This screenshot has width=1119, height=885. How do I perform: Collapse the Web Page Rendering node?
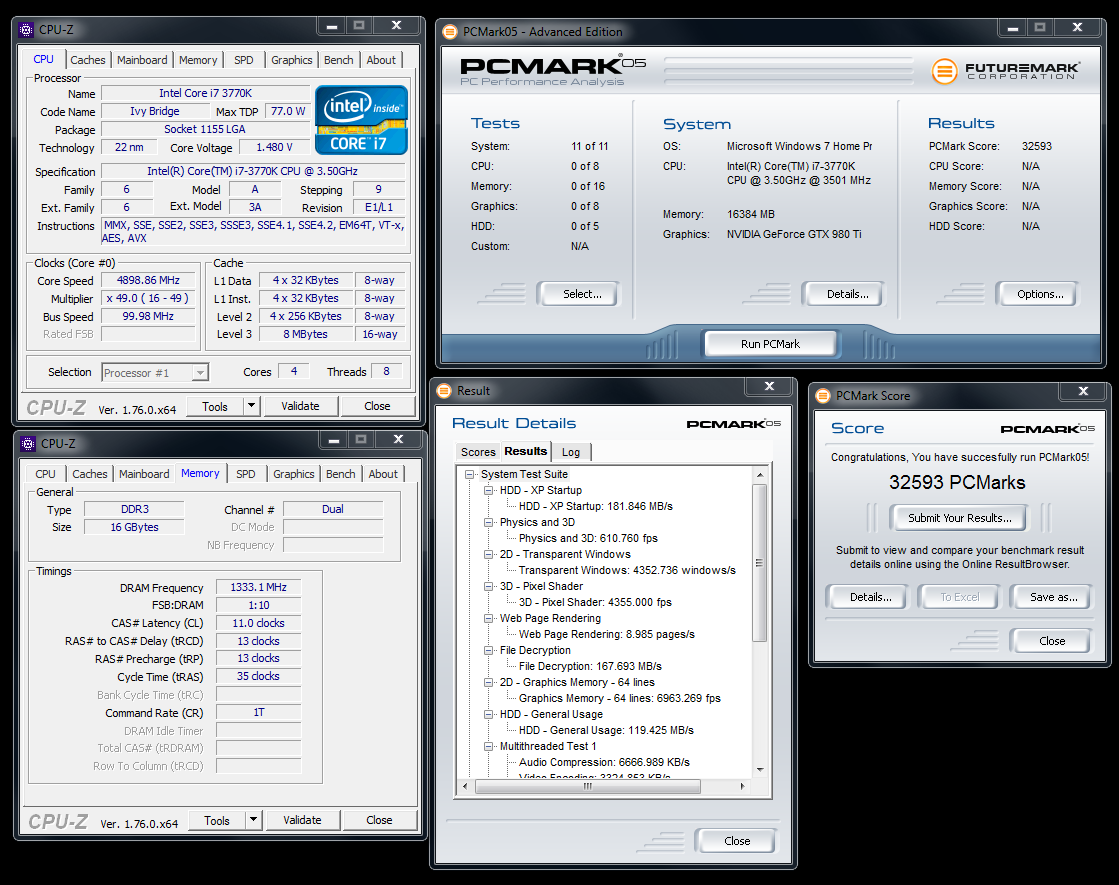[x=489, y=618]
